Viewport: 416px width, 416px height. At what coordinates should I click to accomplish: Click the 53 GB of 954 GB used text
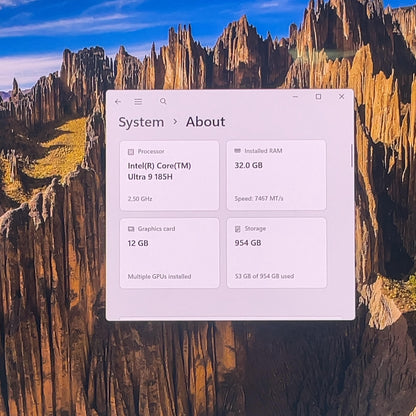(264, 276)
